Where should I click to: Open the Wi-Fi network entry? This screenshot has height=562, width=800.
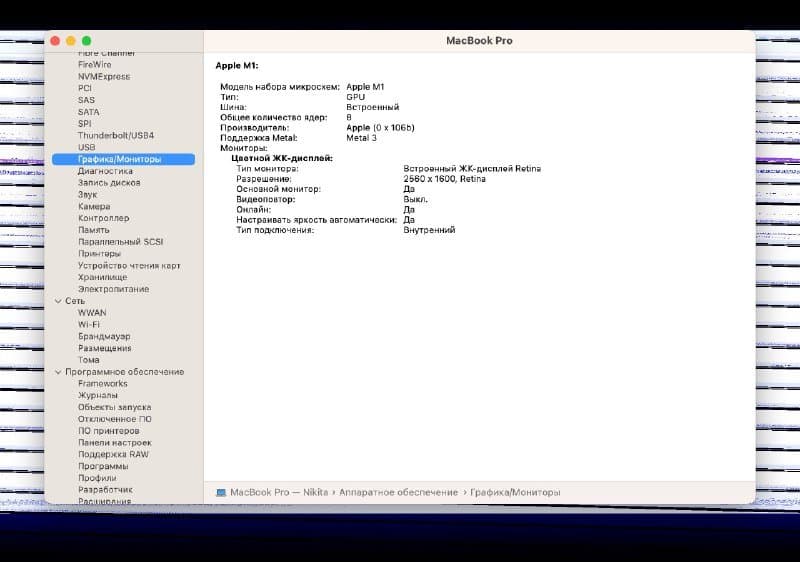pos(89,325)
